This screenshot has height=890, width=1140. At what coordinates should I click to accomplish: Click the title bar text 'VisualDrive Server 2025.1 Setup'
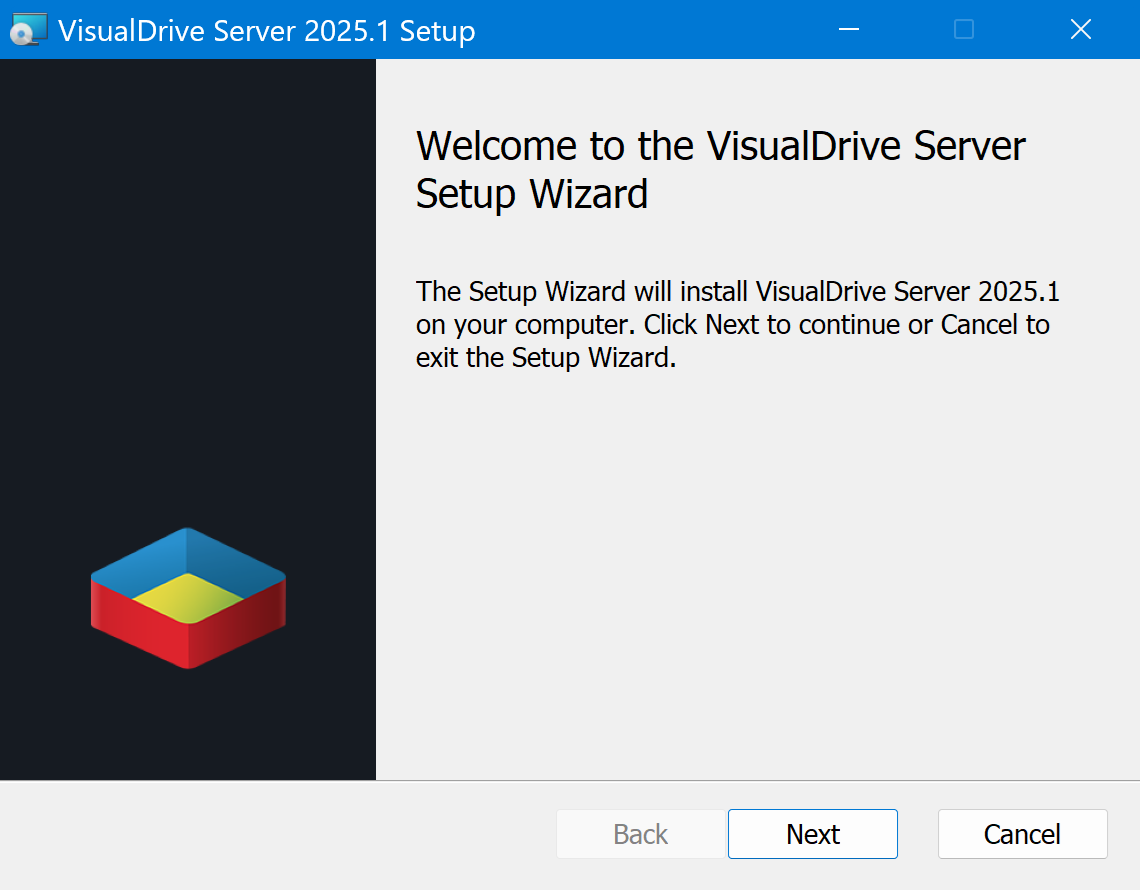266,31
